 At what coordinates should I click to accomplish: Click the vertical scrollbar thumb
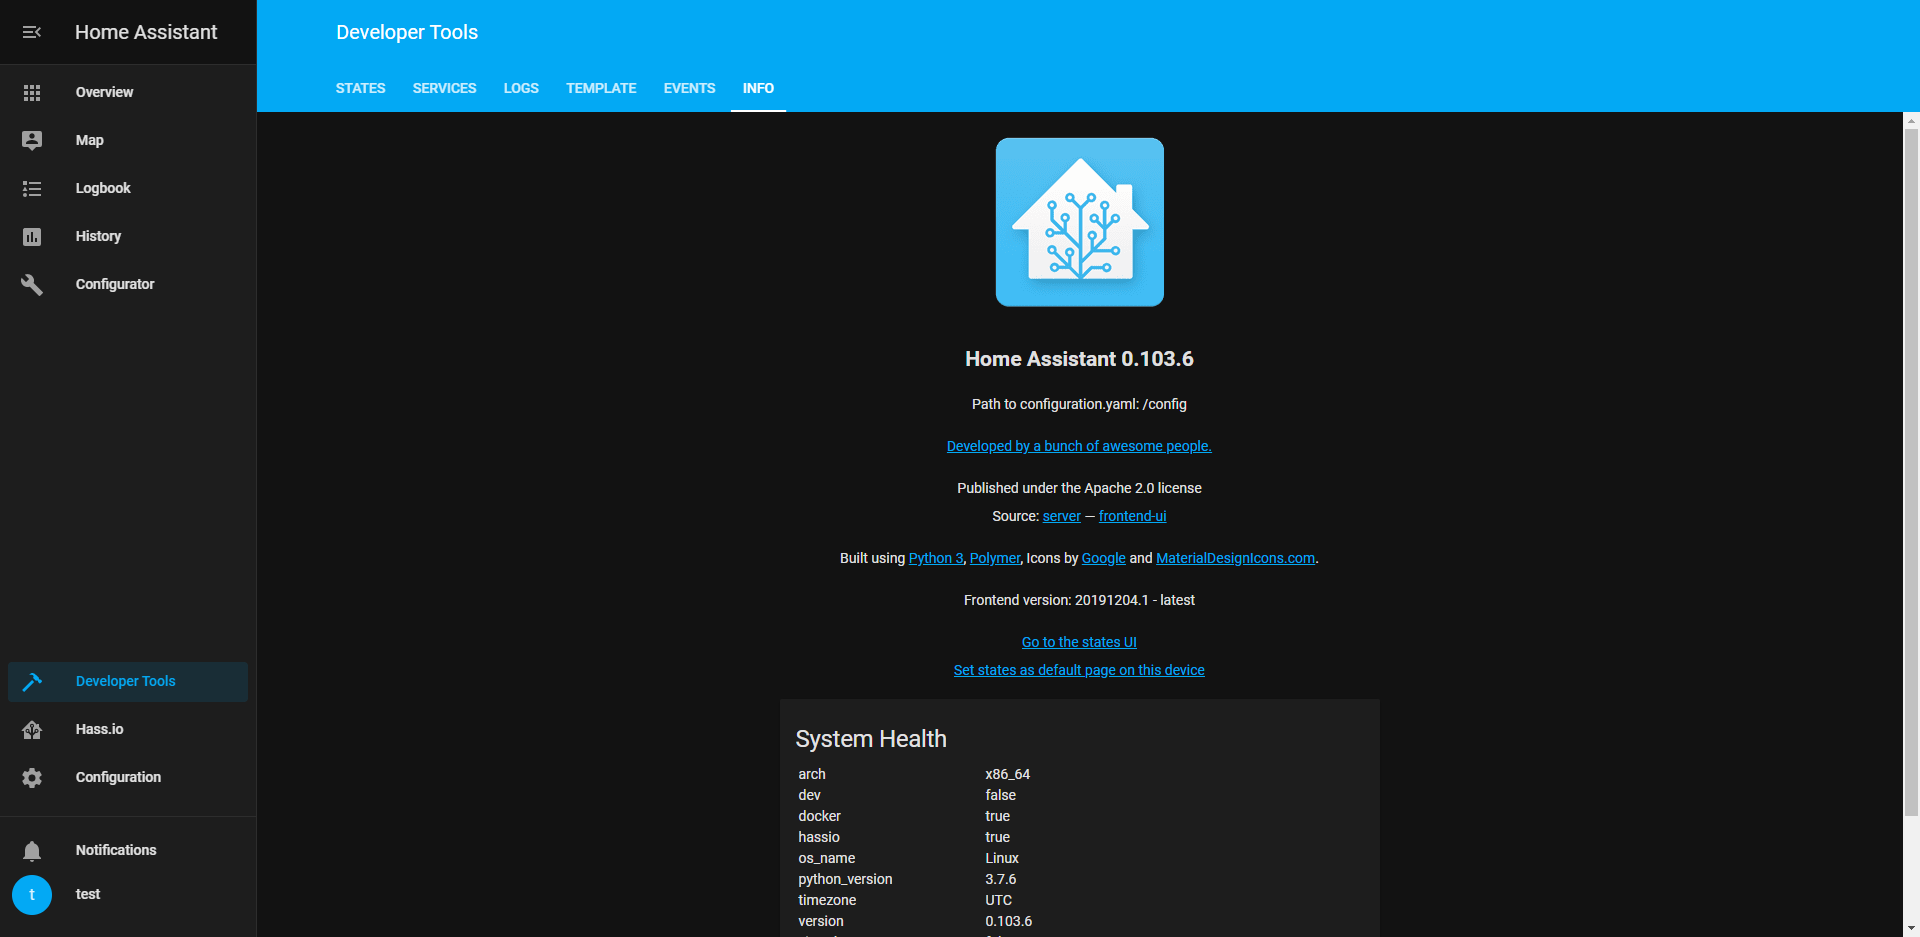point(1911,472)
